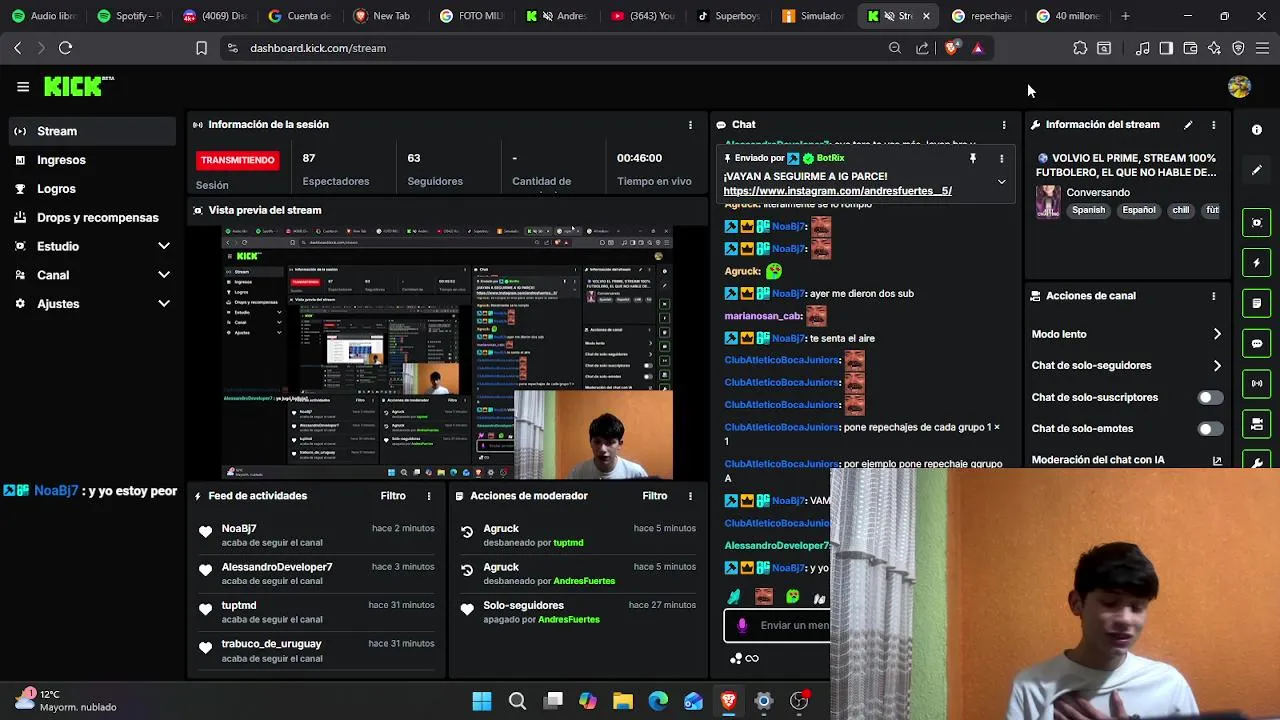Open File Explorer from taskbar
The width and height of the screenshot is (1280, 720).
click(x=623, y=701)
